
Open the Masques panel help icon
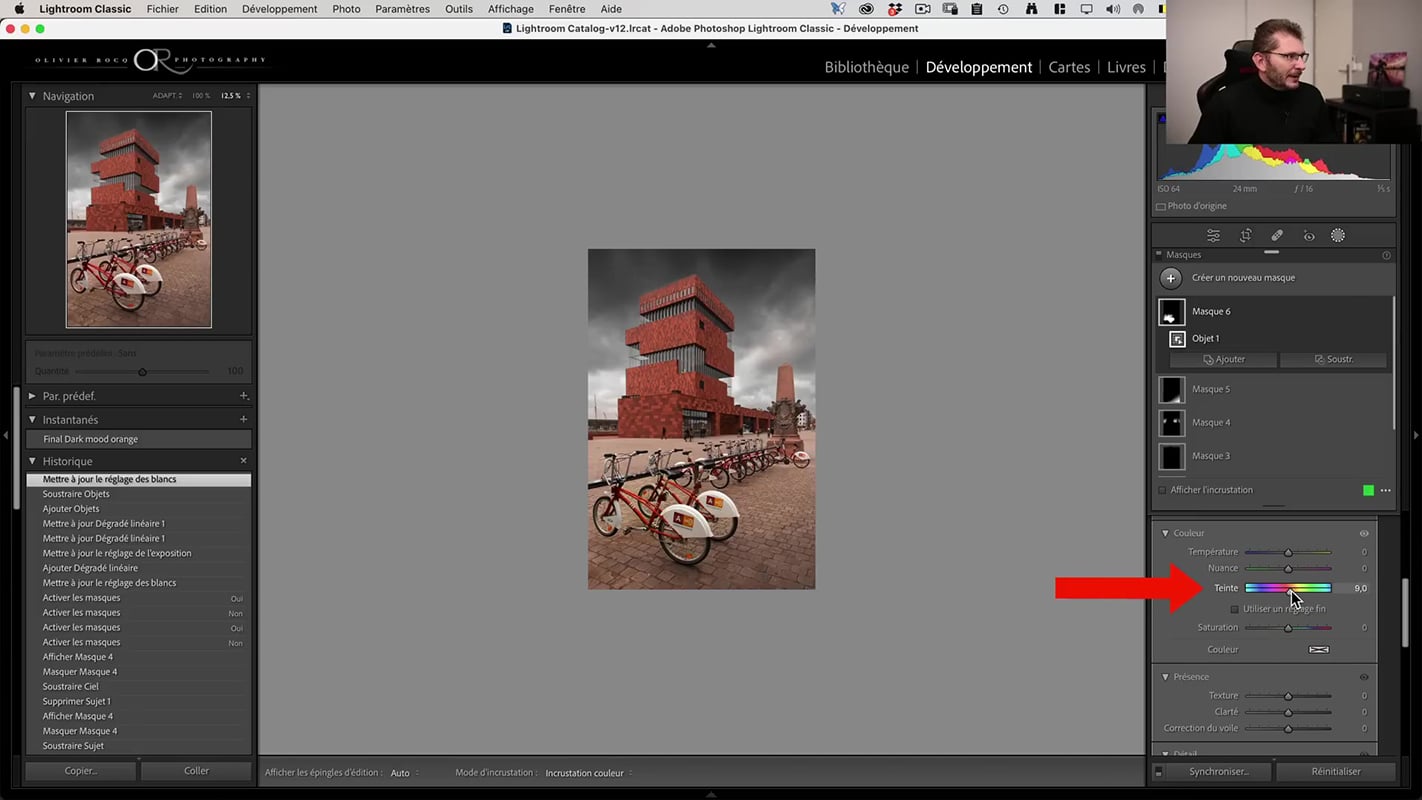click(x=1386, y=255)
